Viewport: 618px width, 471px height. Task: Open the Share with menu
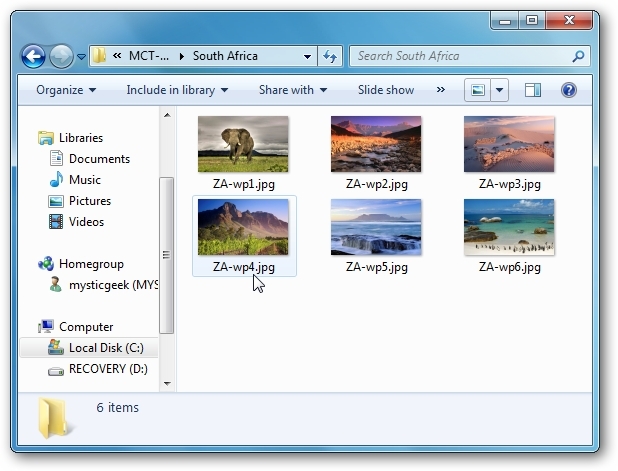(293, 90)
